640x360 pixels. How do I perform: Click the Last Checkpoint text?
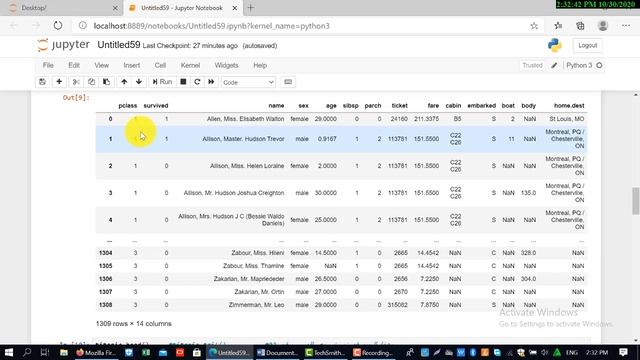pyautogui.click(x=190, y=46)
